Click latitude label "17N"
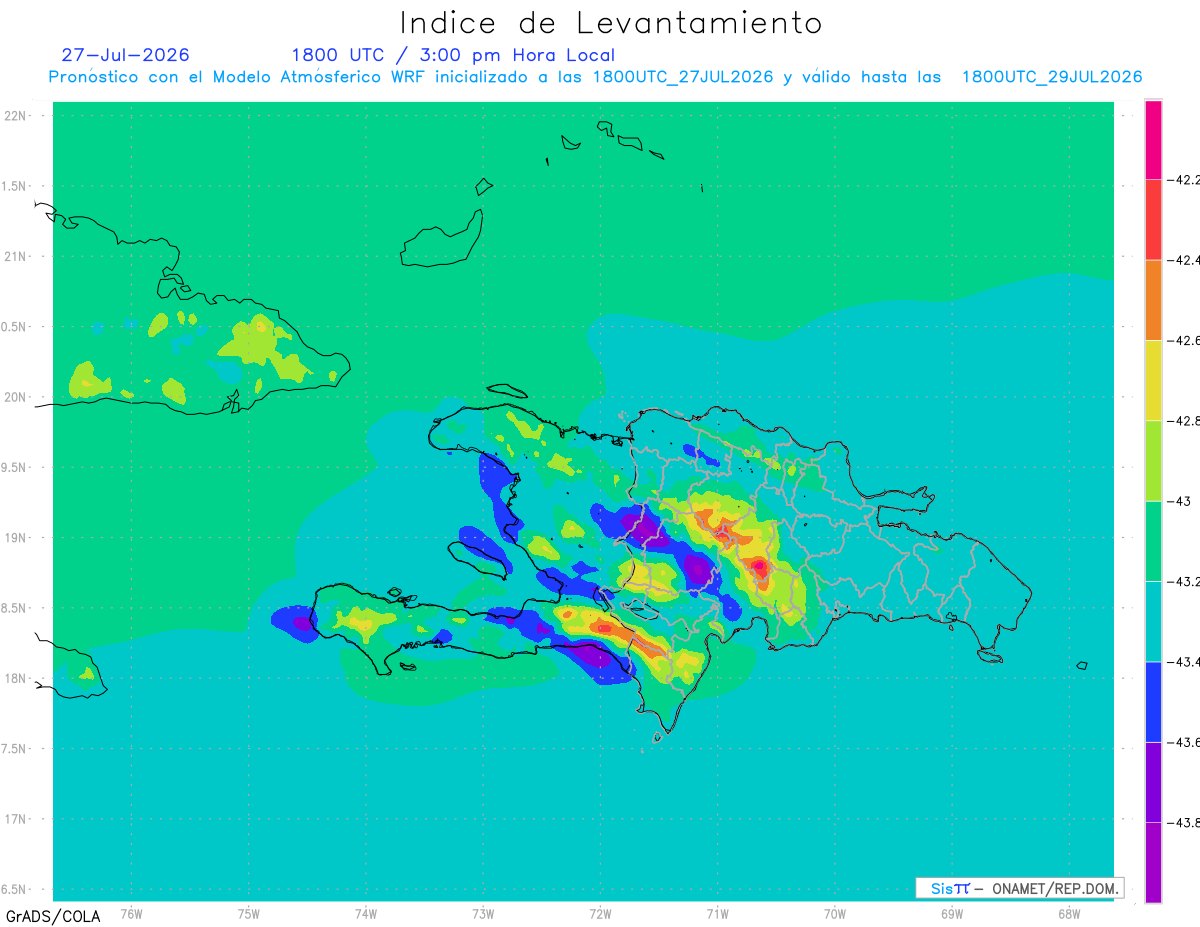The image size is (1200, 927). point(16,819)
